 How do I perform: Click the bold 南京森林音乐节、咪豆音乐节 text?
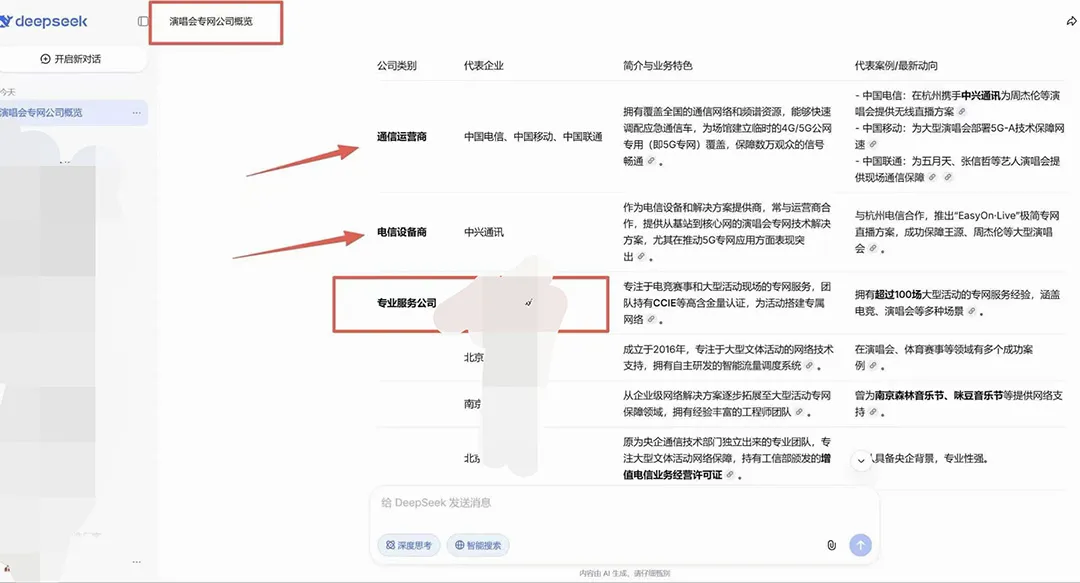point(939,395)
